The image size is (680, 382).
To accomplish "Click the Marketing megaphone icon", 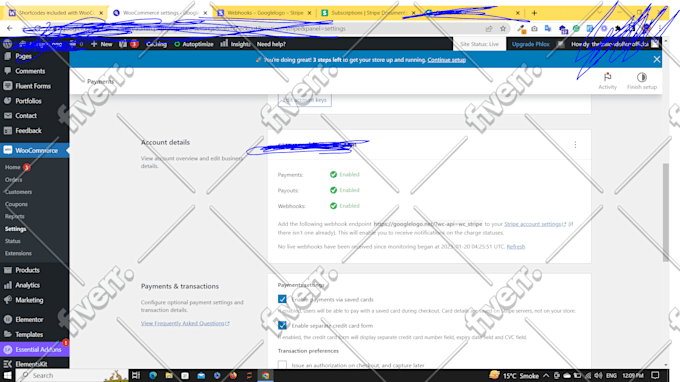I will pyautogui.click(x=8, y=300).
